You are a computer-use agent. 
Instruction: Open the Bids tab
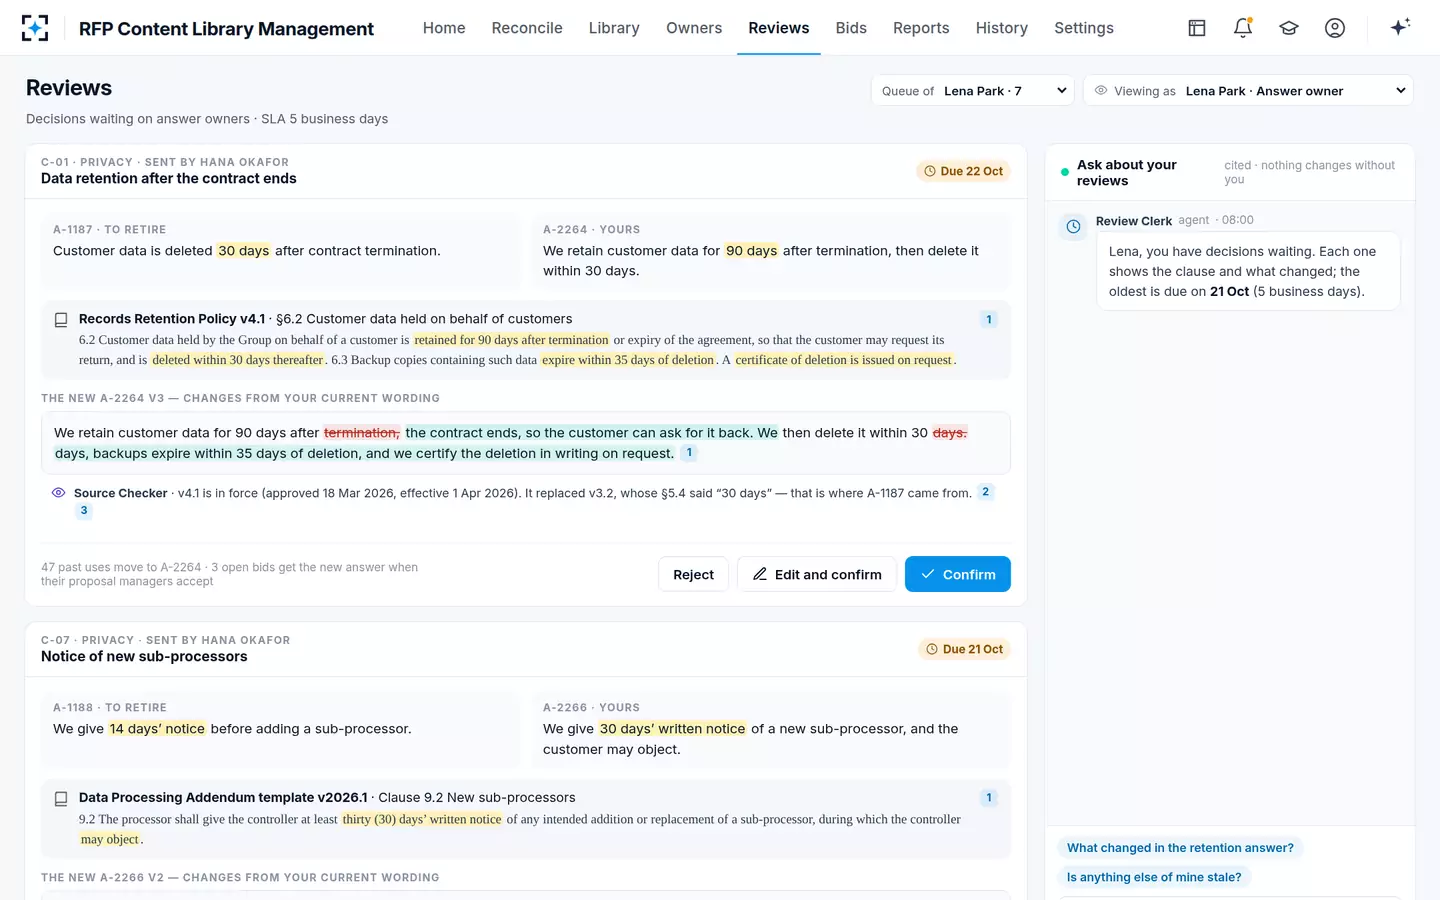pos(851,28)
